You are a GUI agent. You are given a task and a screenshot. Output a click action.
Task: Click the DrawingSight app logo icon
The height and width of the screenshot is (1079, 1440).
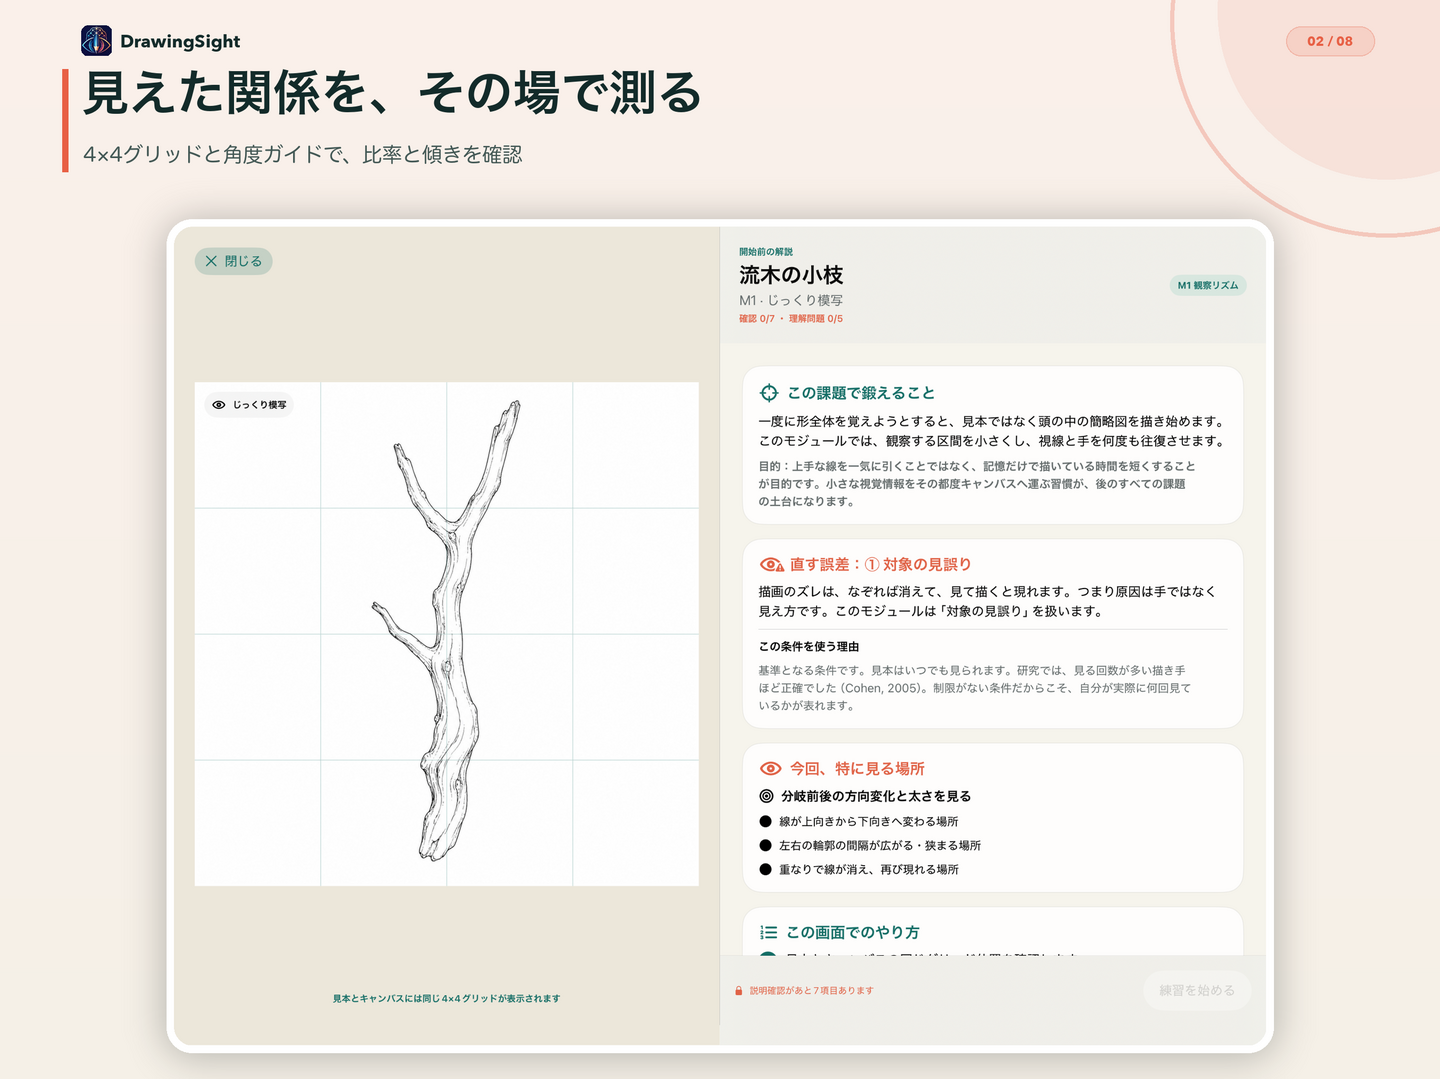click(x=96, y=41)
